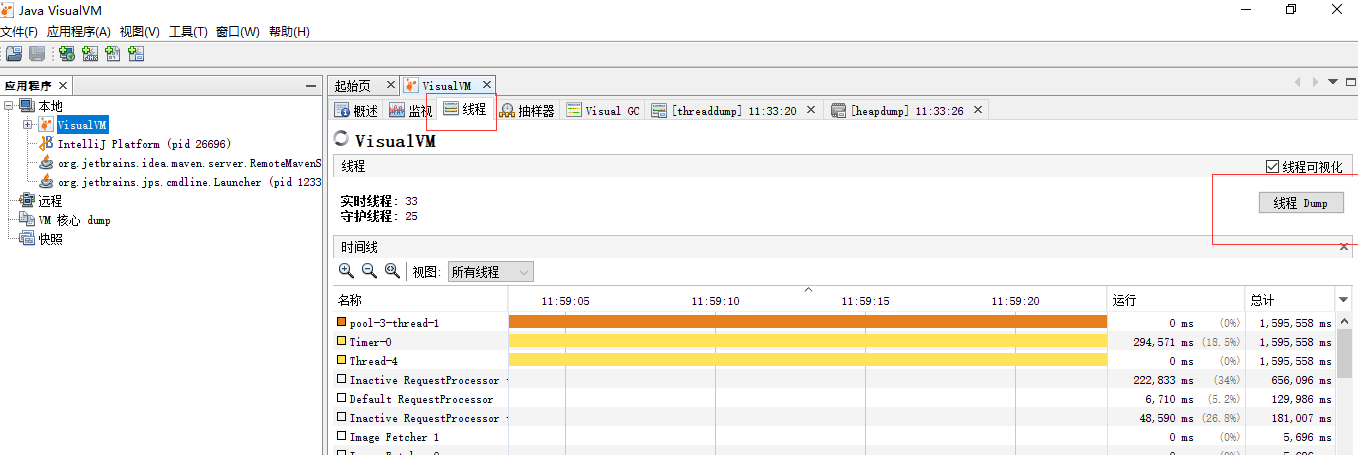Click the VM 核心 dump icon
The width and height of the screenshot is (1358, 455).
pos(27,220)
